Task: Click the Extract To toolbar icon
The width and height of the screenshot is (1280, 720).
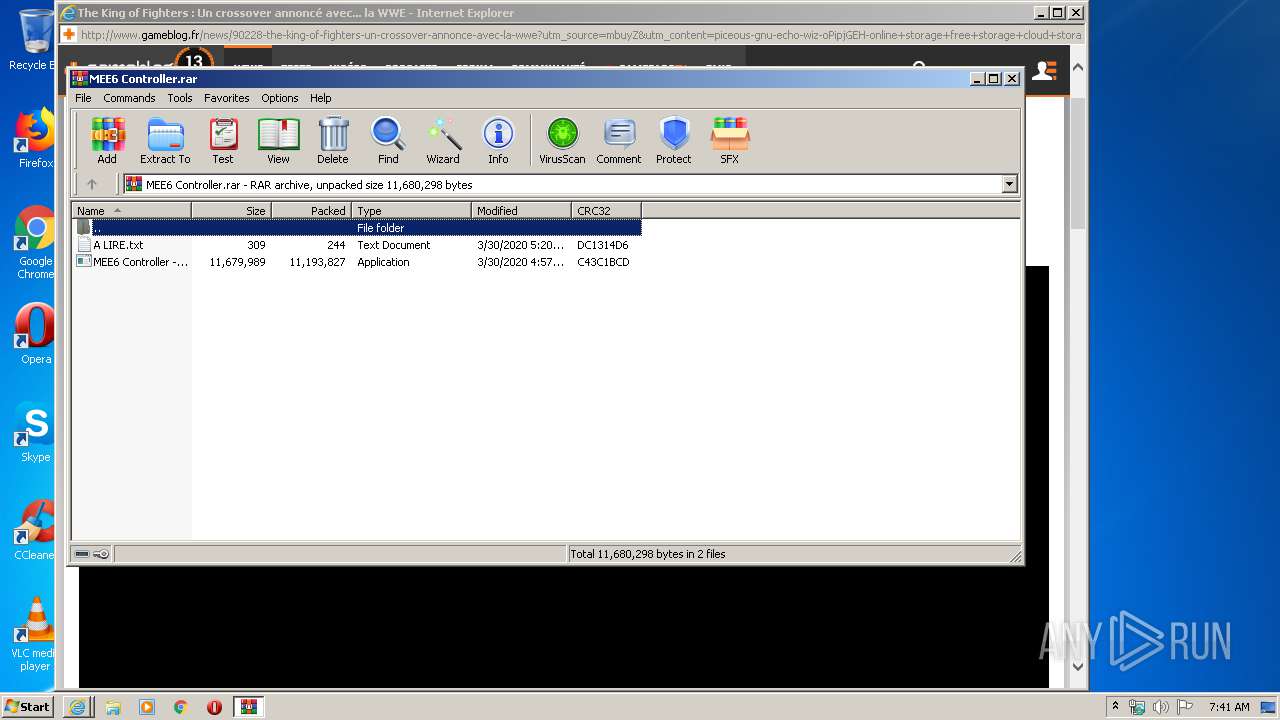Action: point(165,140)
